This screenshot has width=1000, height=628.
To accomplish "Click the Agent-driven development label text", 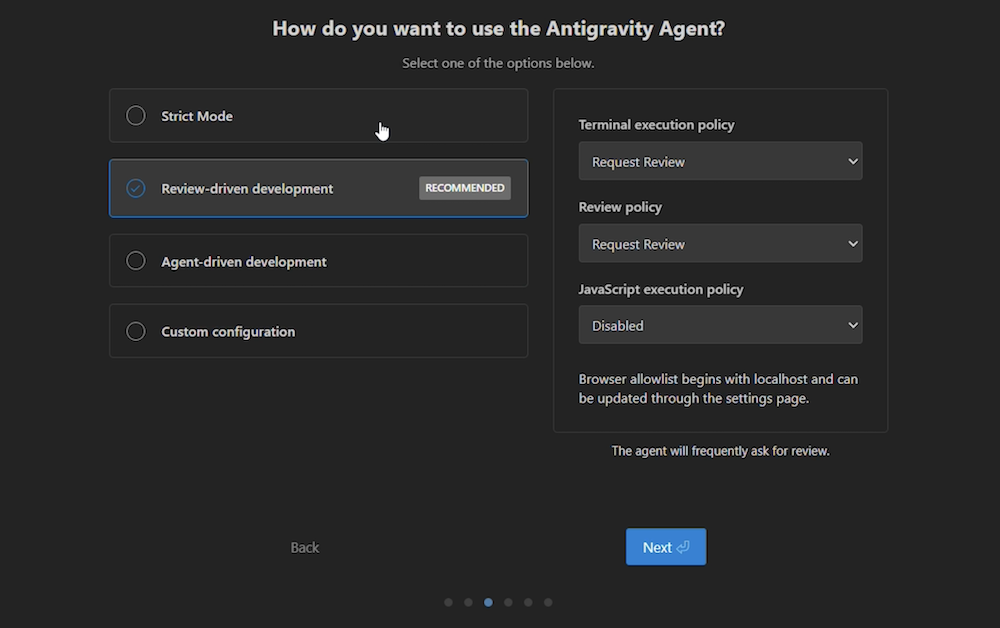I will [x=244, y=261].
